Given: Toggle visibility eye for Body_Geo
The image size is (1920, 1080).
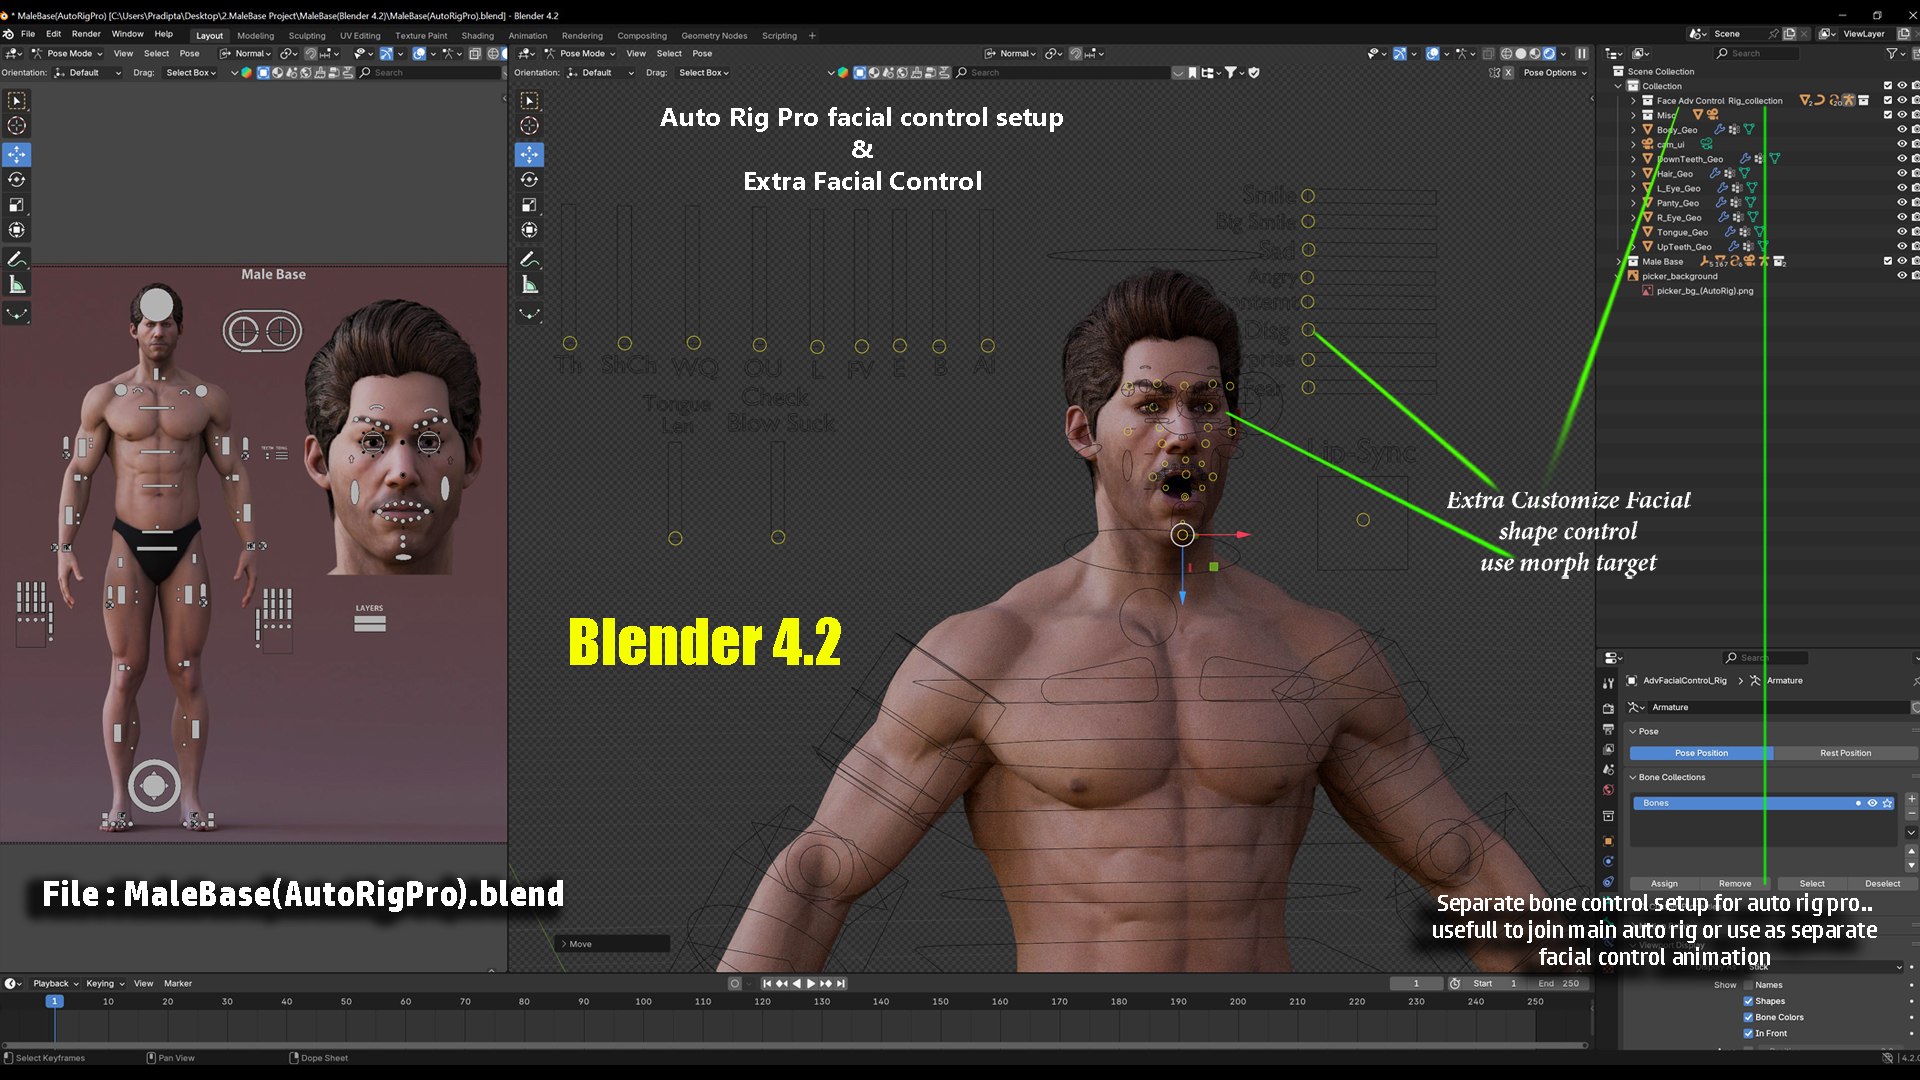Looking at the screenshot, I should [1902, 130].
